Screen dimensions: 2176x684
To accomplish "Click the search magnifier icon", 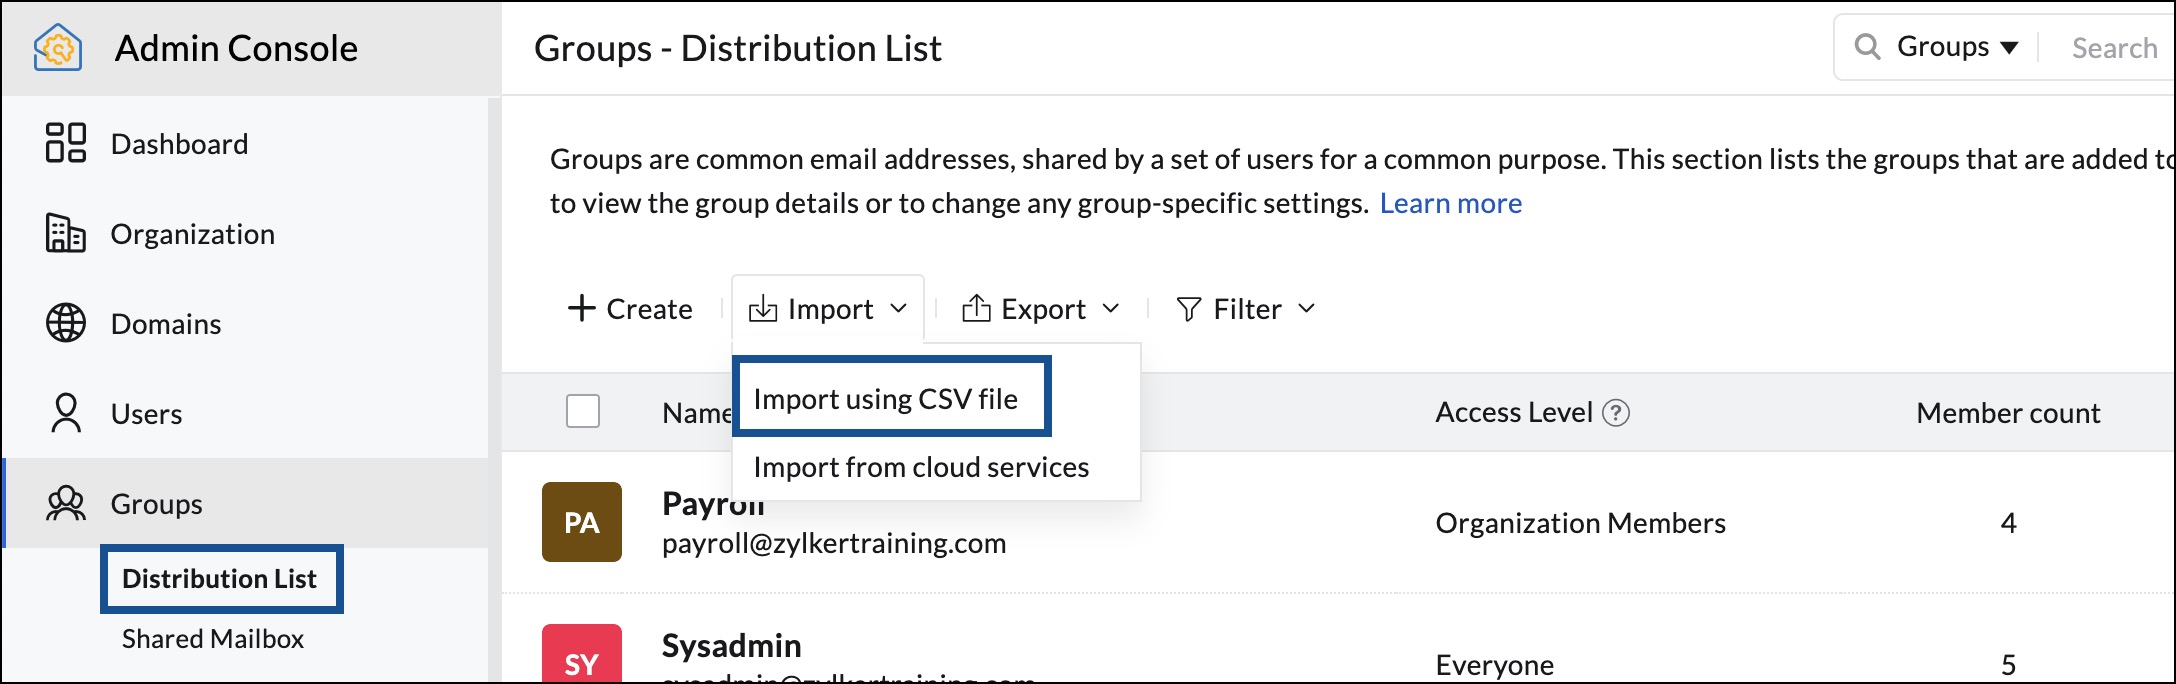I will point(1866,47).
